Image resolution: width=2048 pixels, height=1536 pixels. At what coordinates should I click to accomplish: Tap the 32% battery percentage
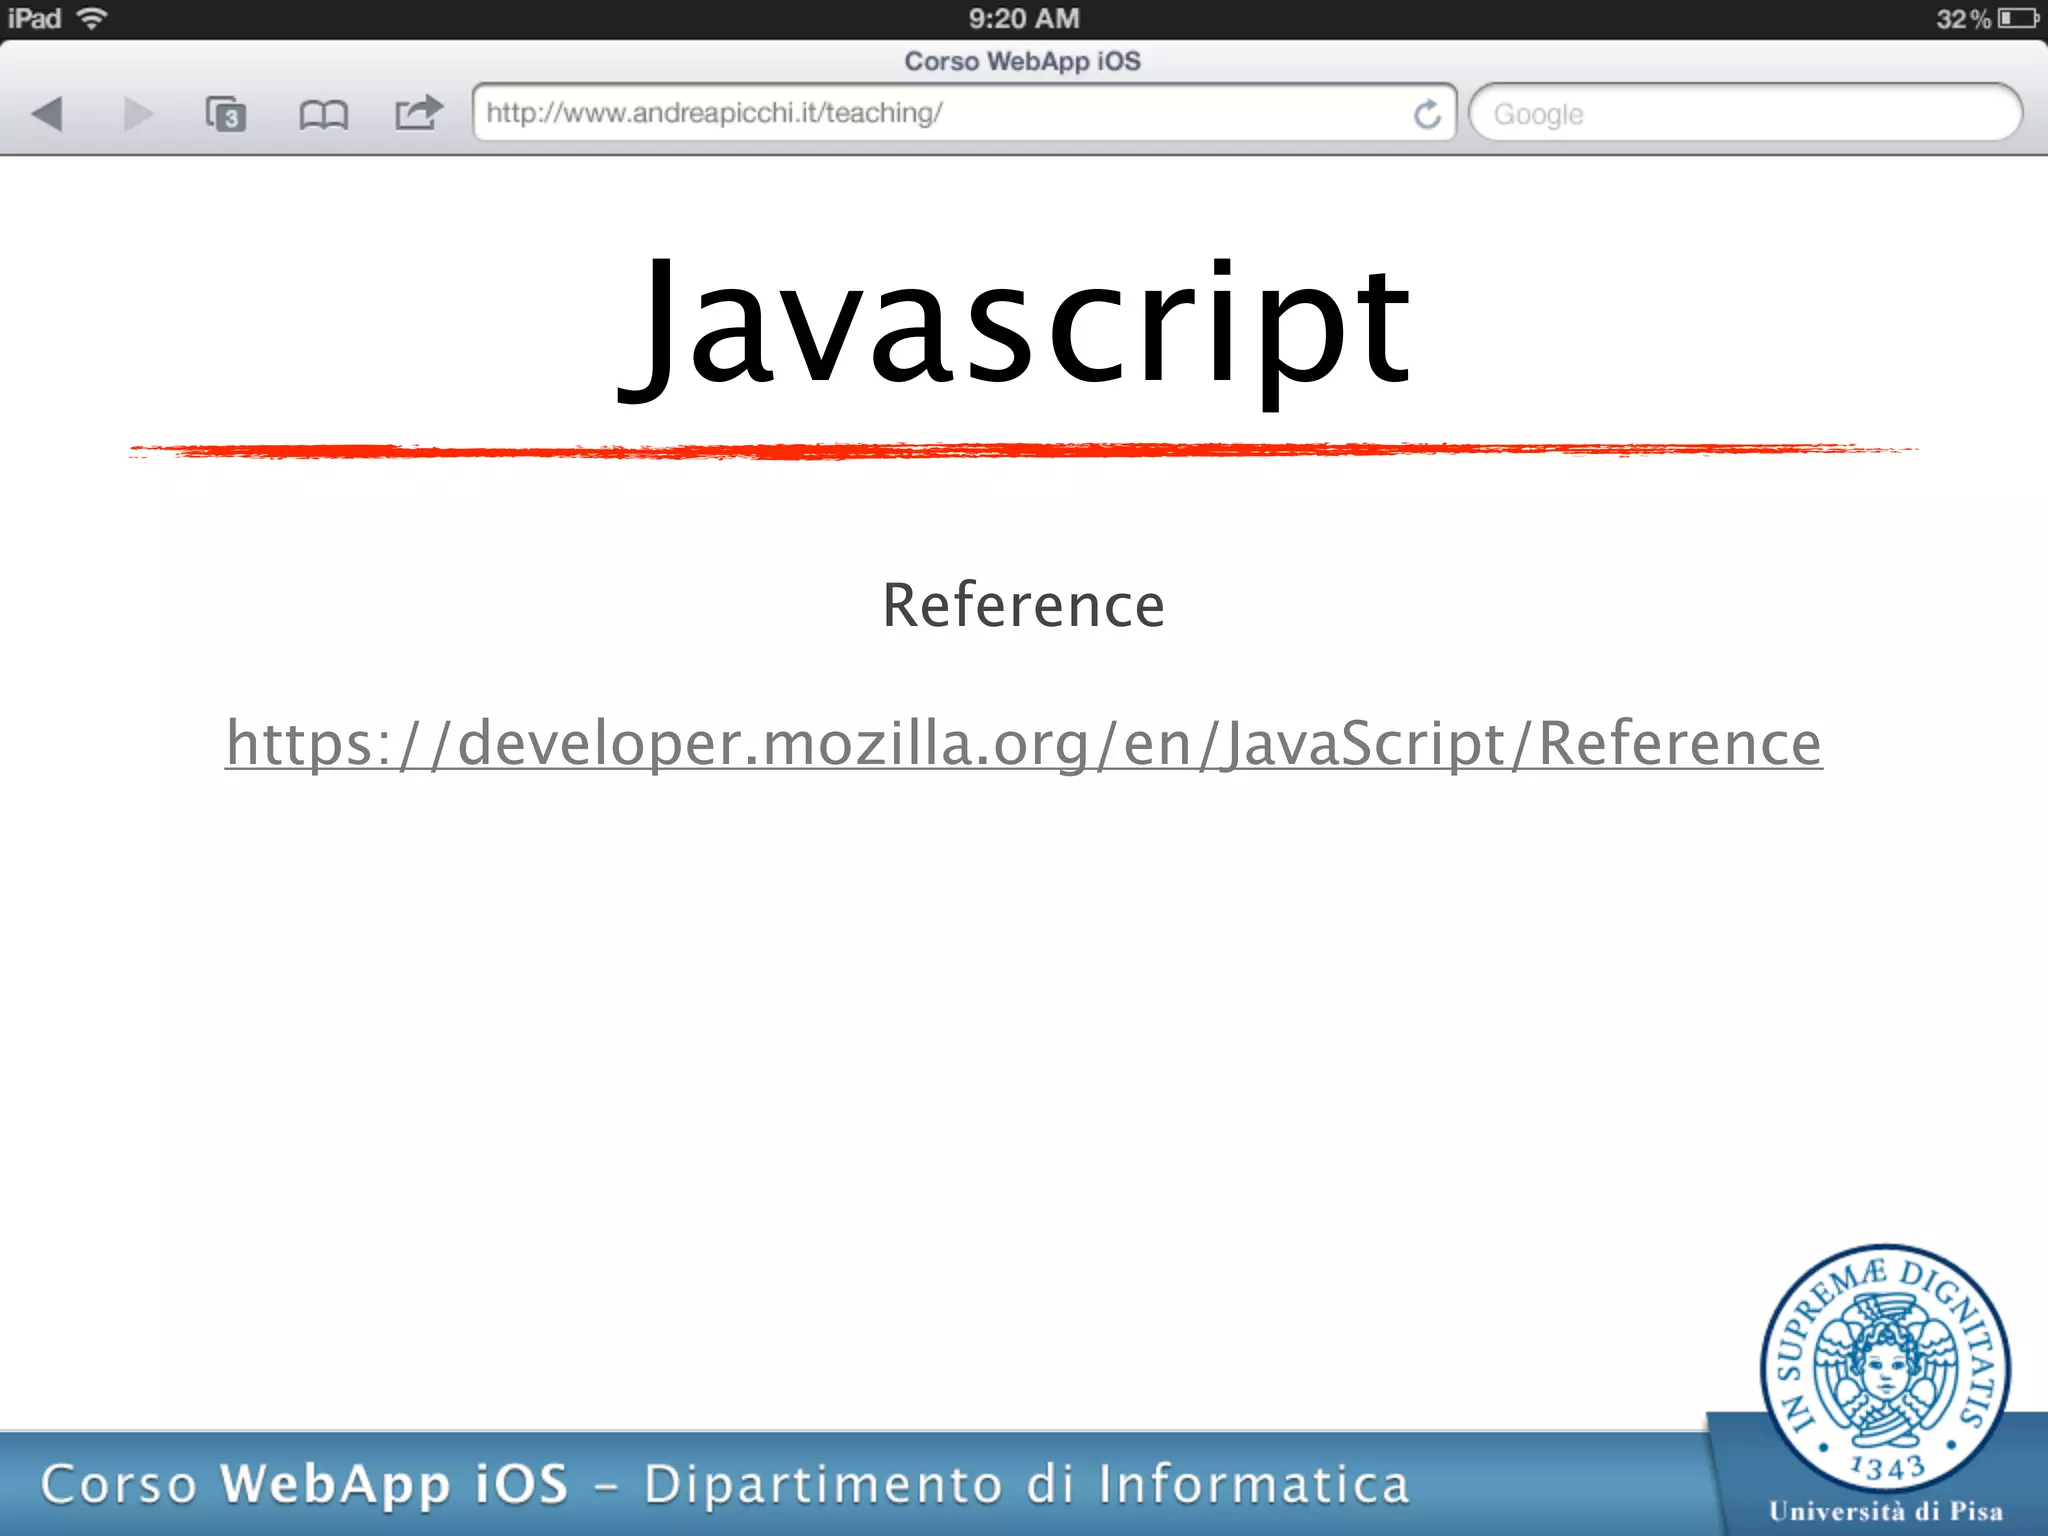point(1962,18)
